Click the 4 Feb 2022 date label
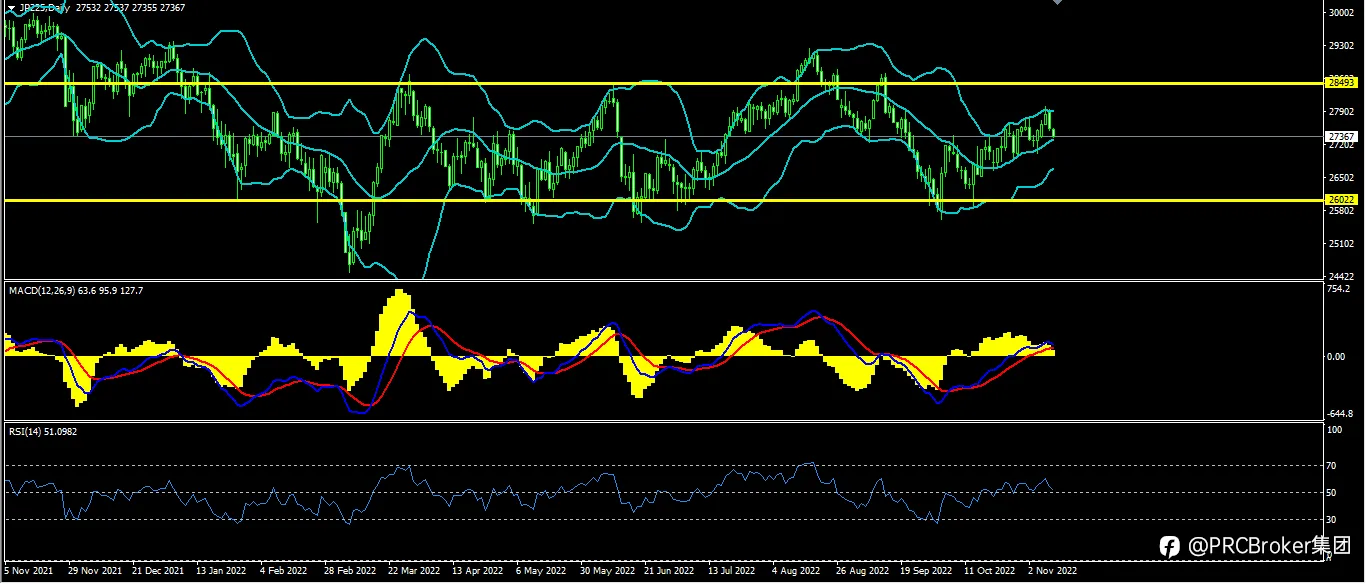 [284, 571]
